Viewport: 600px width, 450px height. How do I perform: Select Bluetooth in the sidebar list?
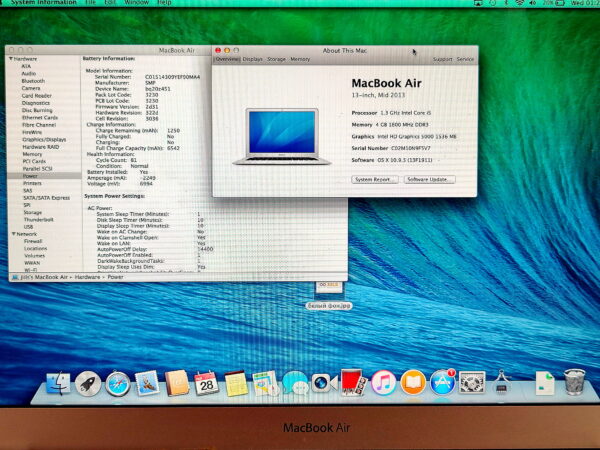(x=33, y=81)
